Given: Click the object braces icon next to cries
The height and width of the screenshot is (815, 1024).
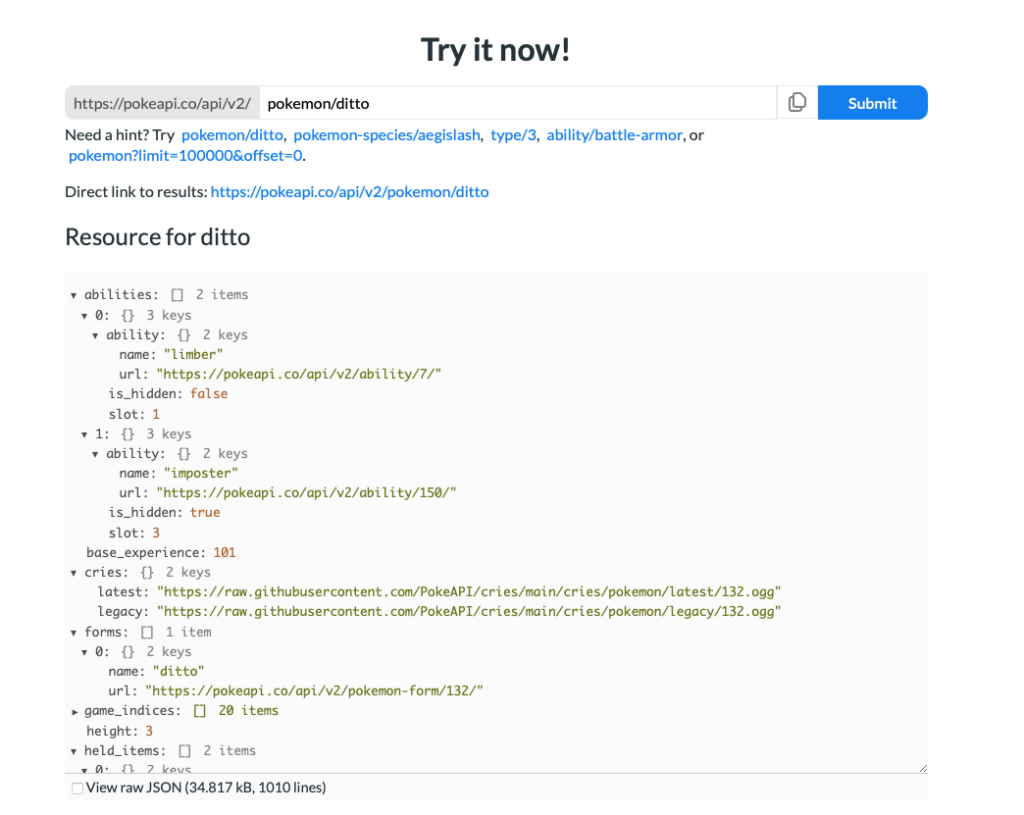Looking at the screenshot, I should point(147,573).
